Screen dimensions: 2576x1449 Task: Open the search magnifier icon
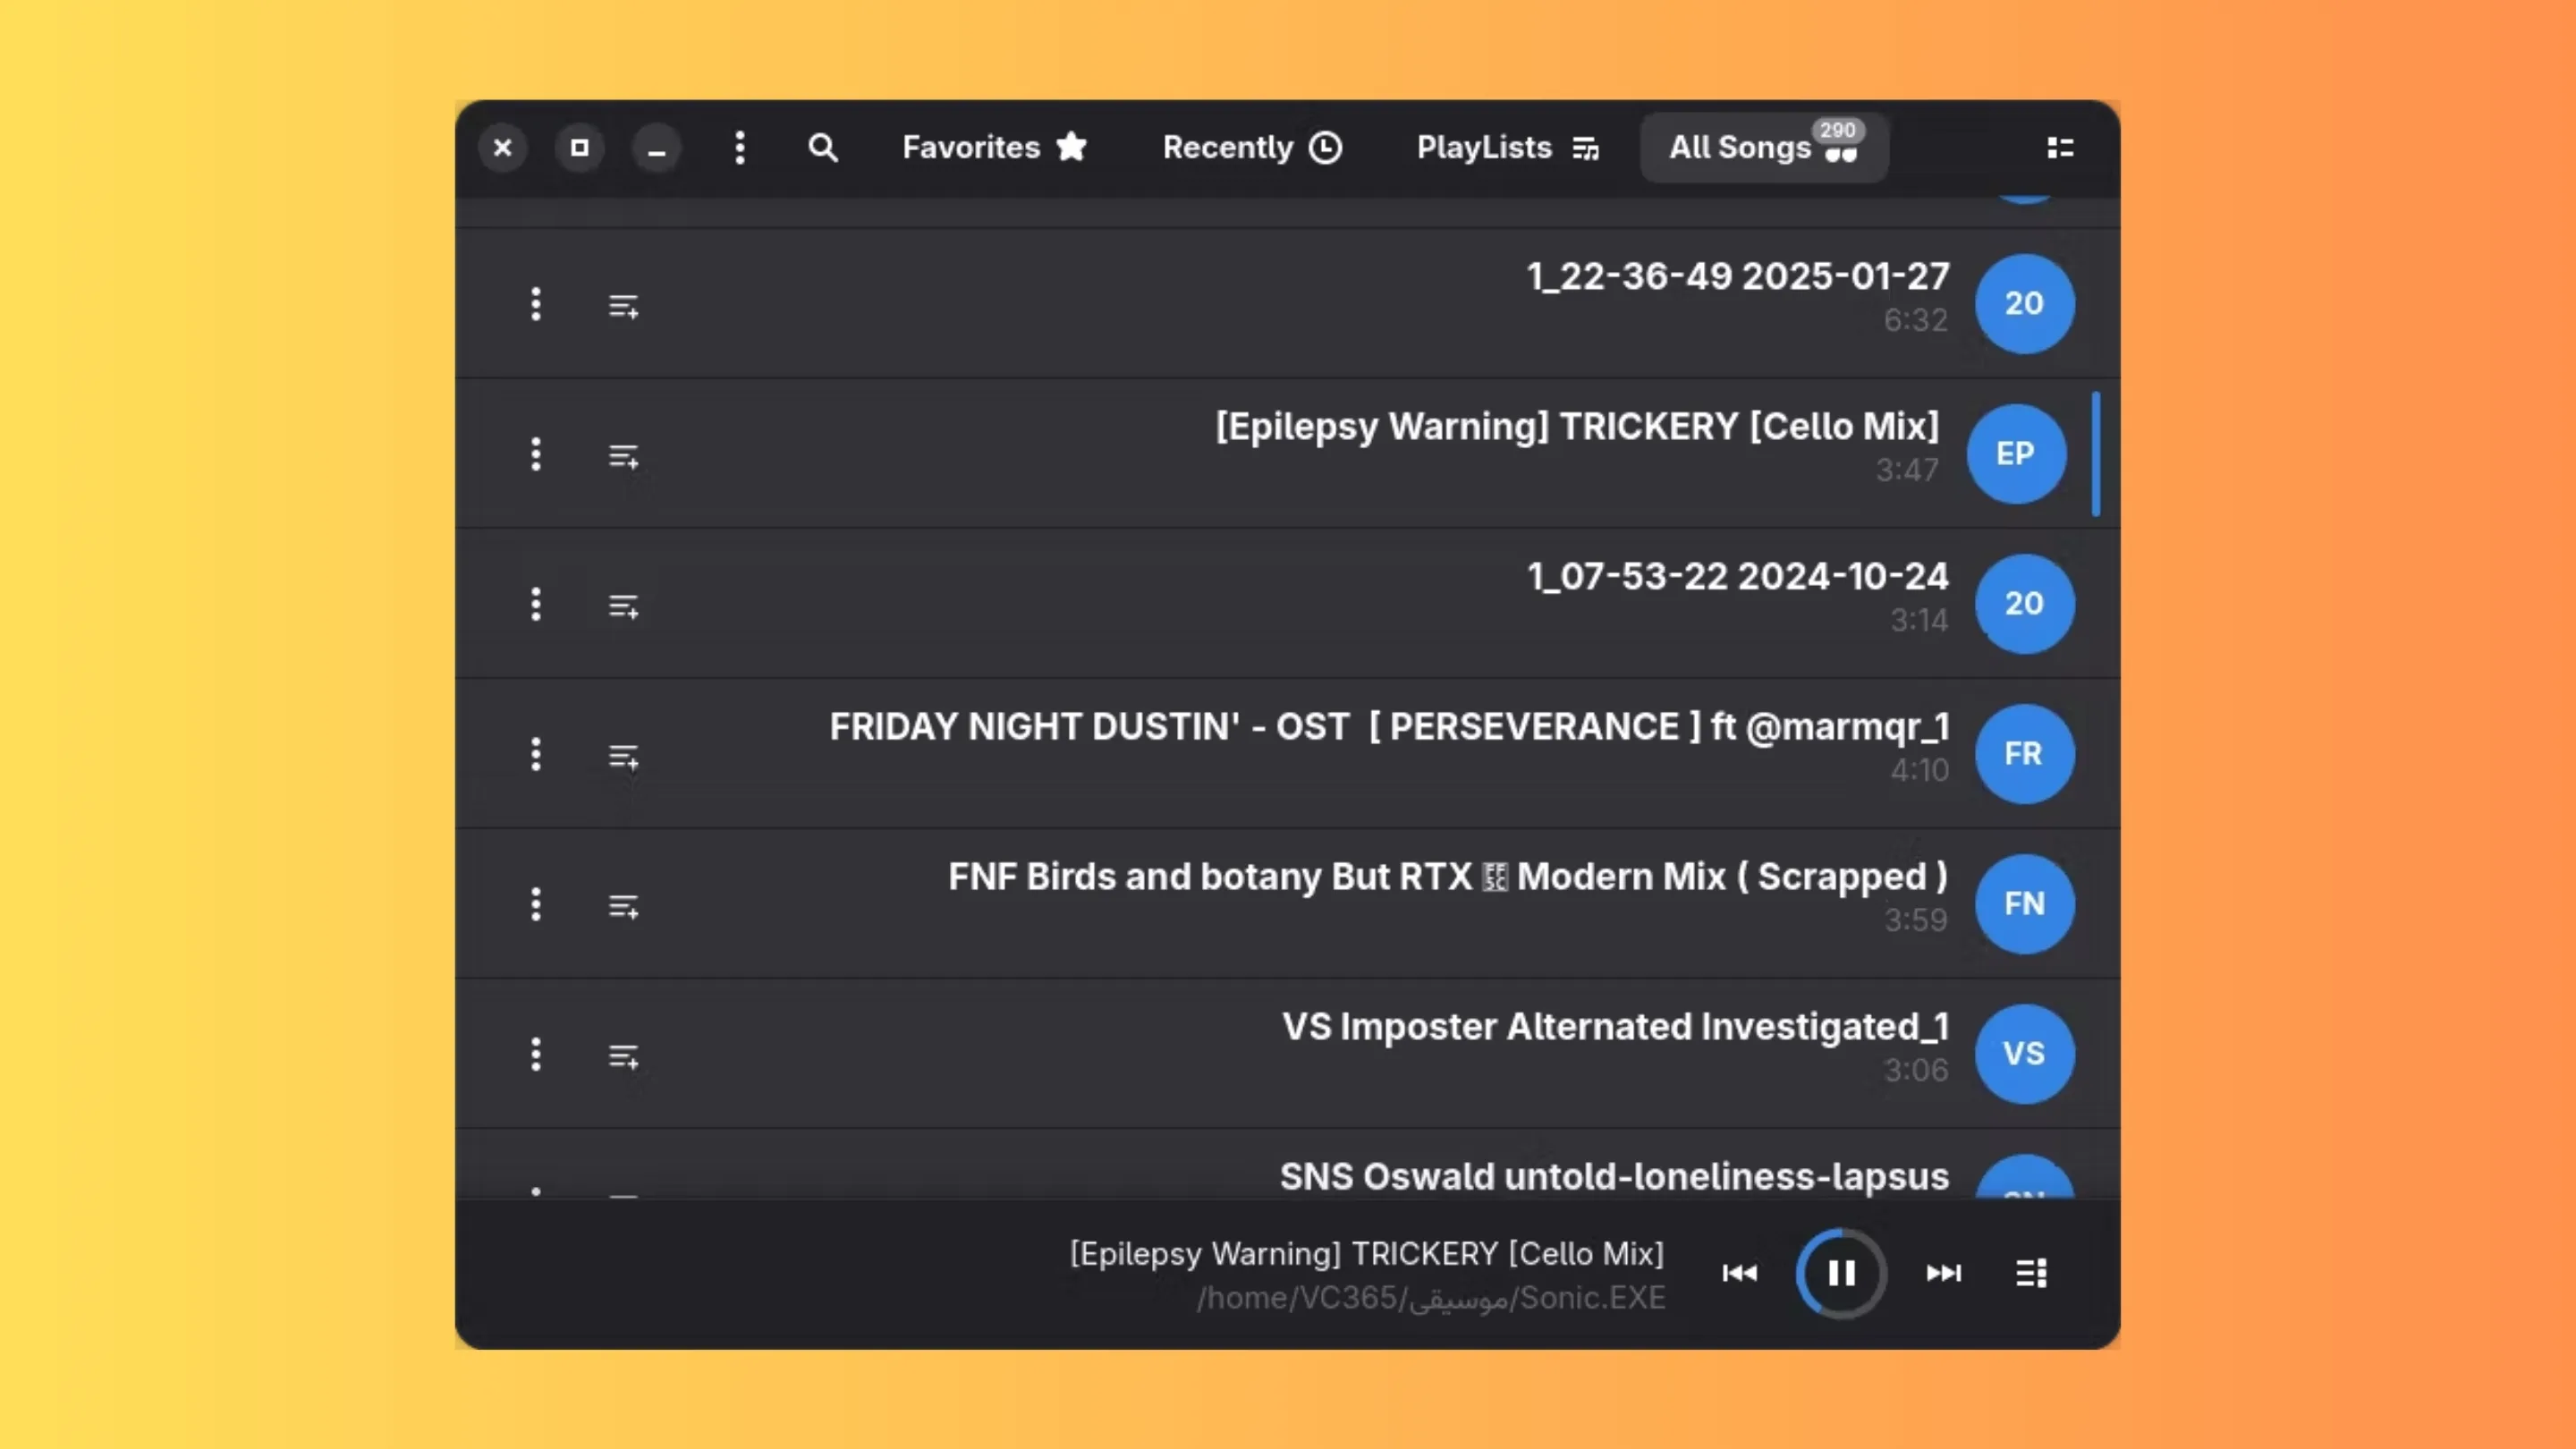point(822,148)
